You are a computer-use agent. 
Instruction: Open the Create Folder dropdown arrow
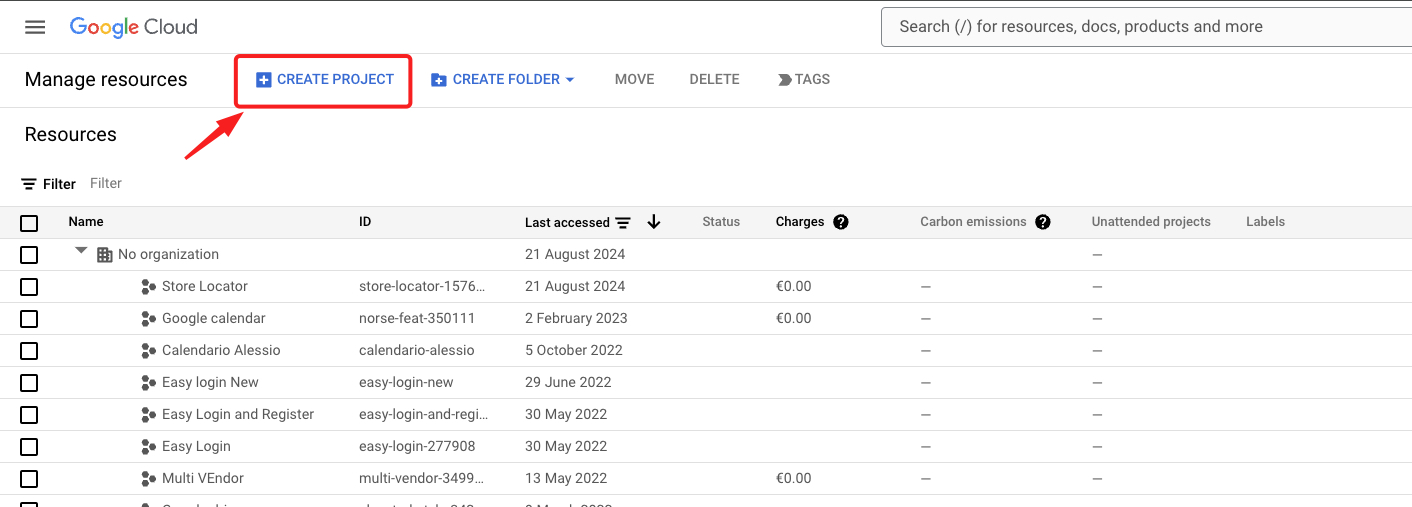tap(570, 80)
